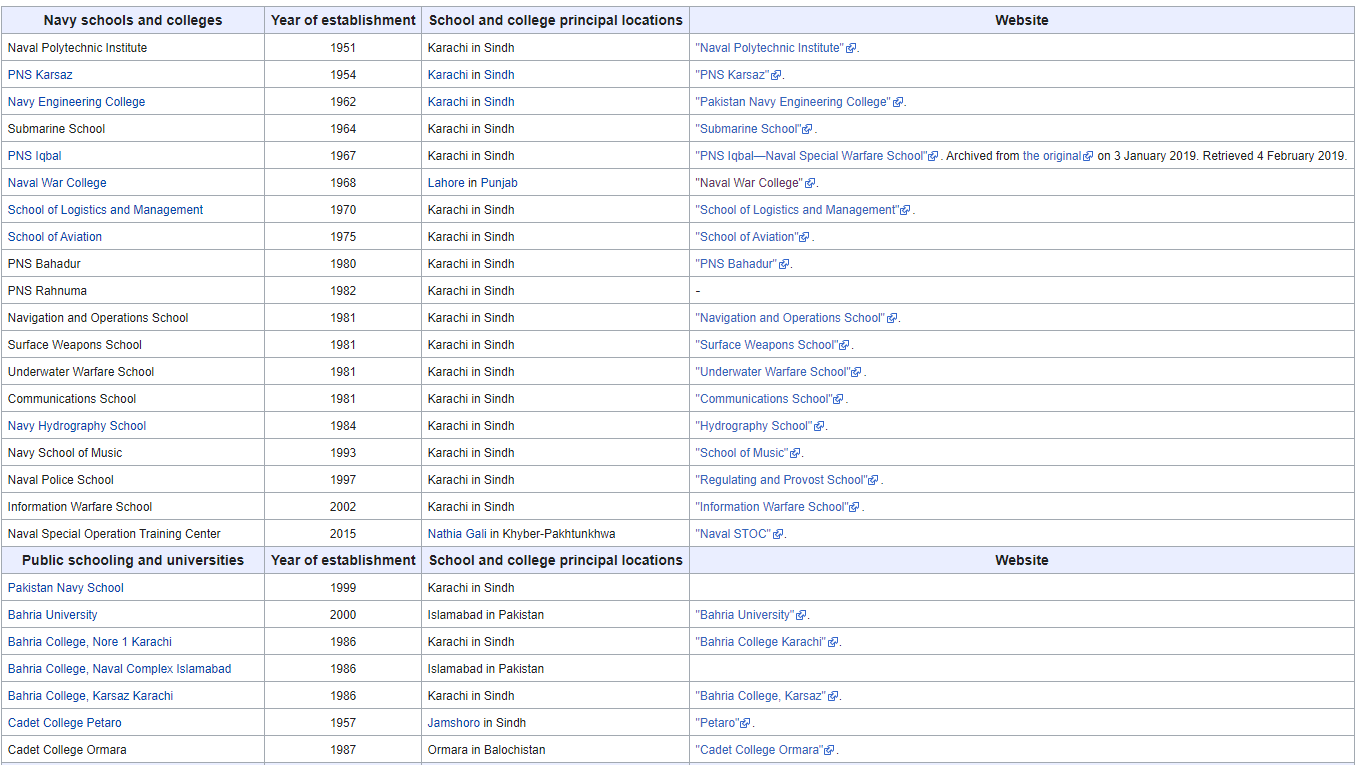Open the "PNS Karsaz" website reference
This screenshot has height=765, width=1357.
coord(732,75)
